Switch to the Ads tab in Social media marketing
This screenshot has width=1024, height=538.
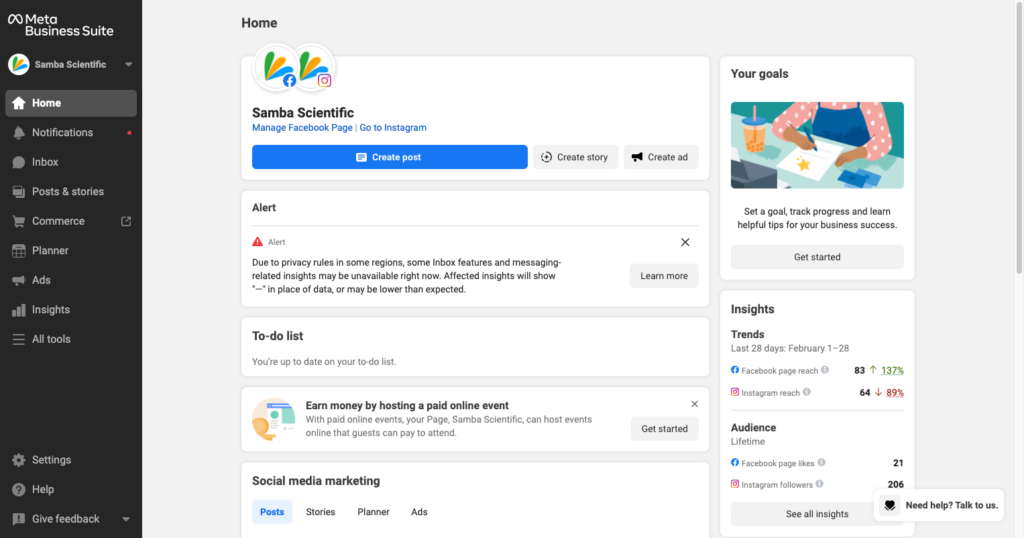click(419, 512)
